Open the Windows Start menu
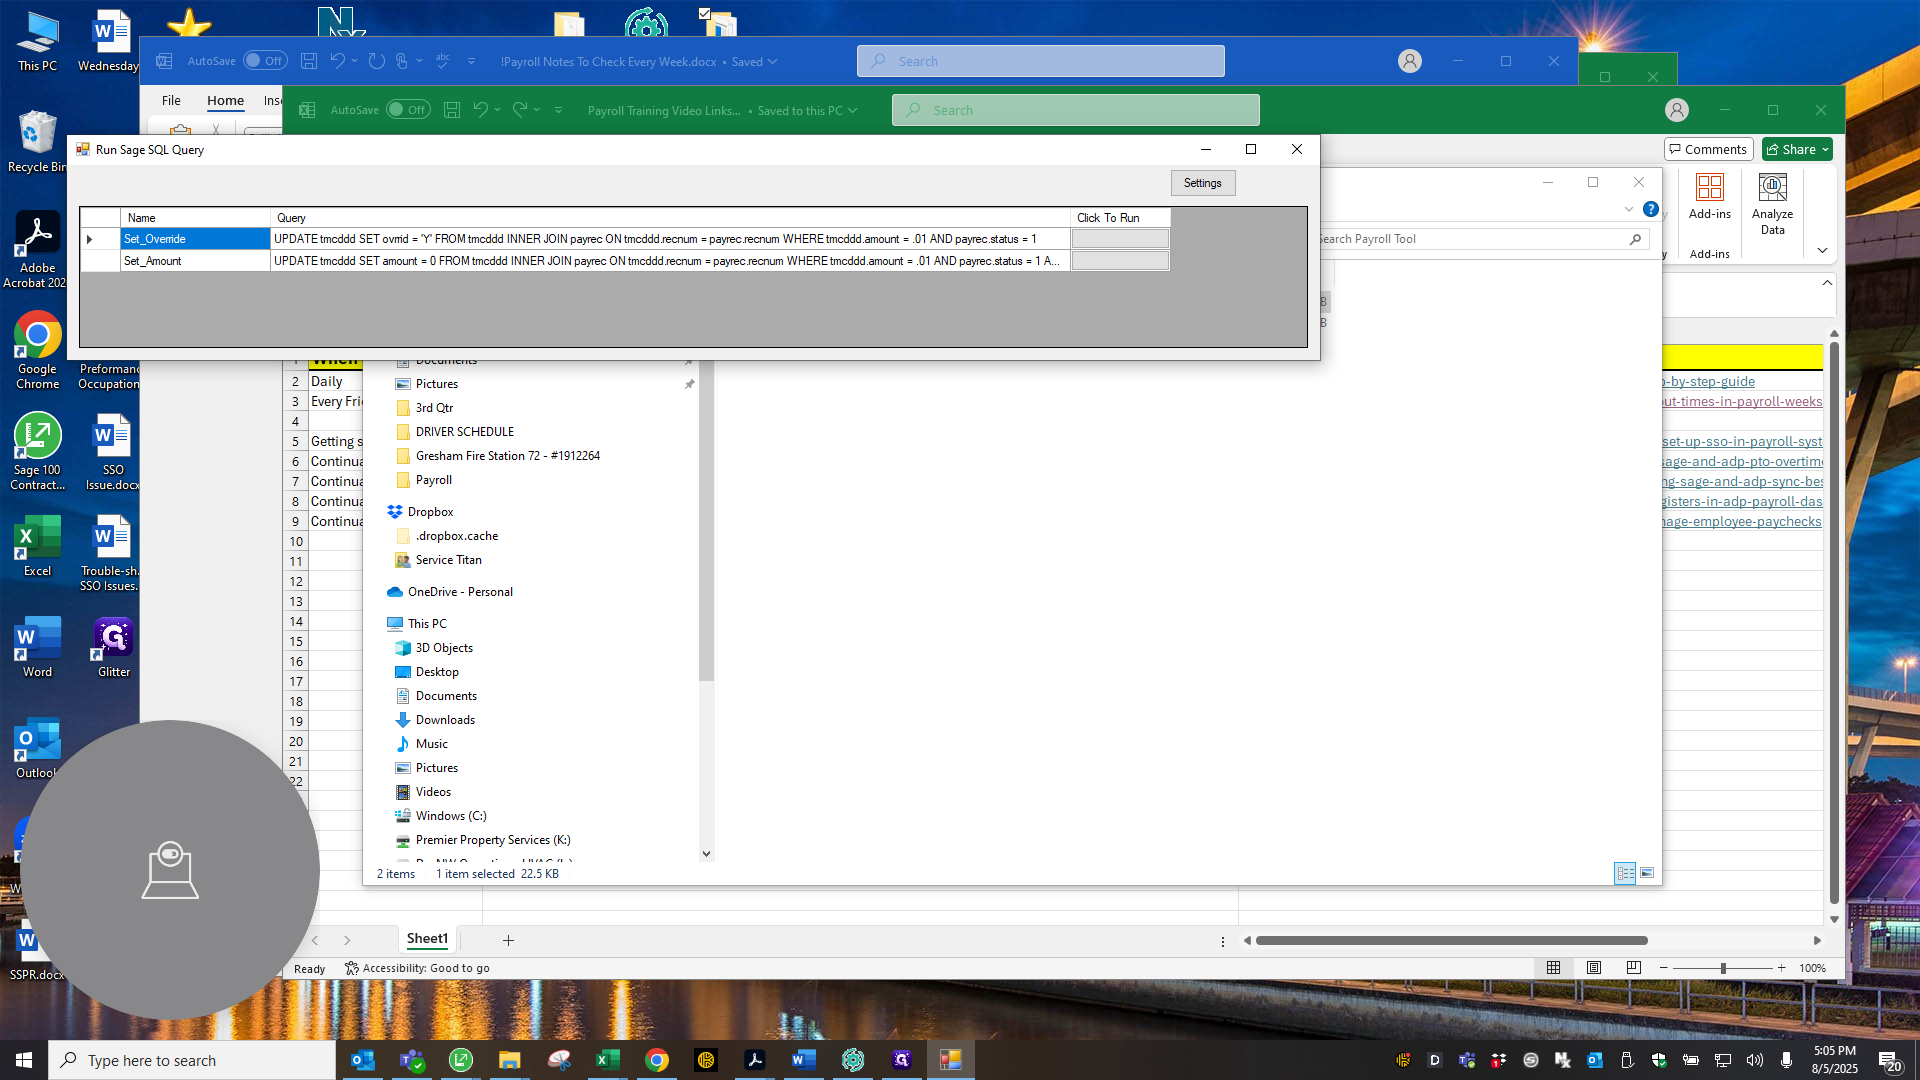 coord(24,1060)
